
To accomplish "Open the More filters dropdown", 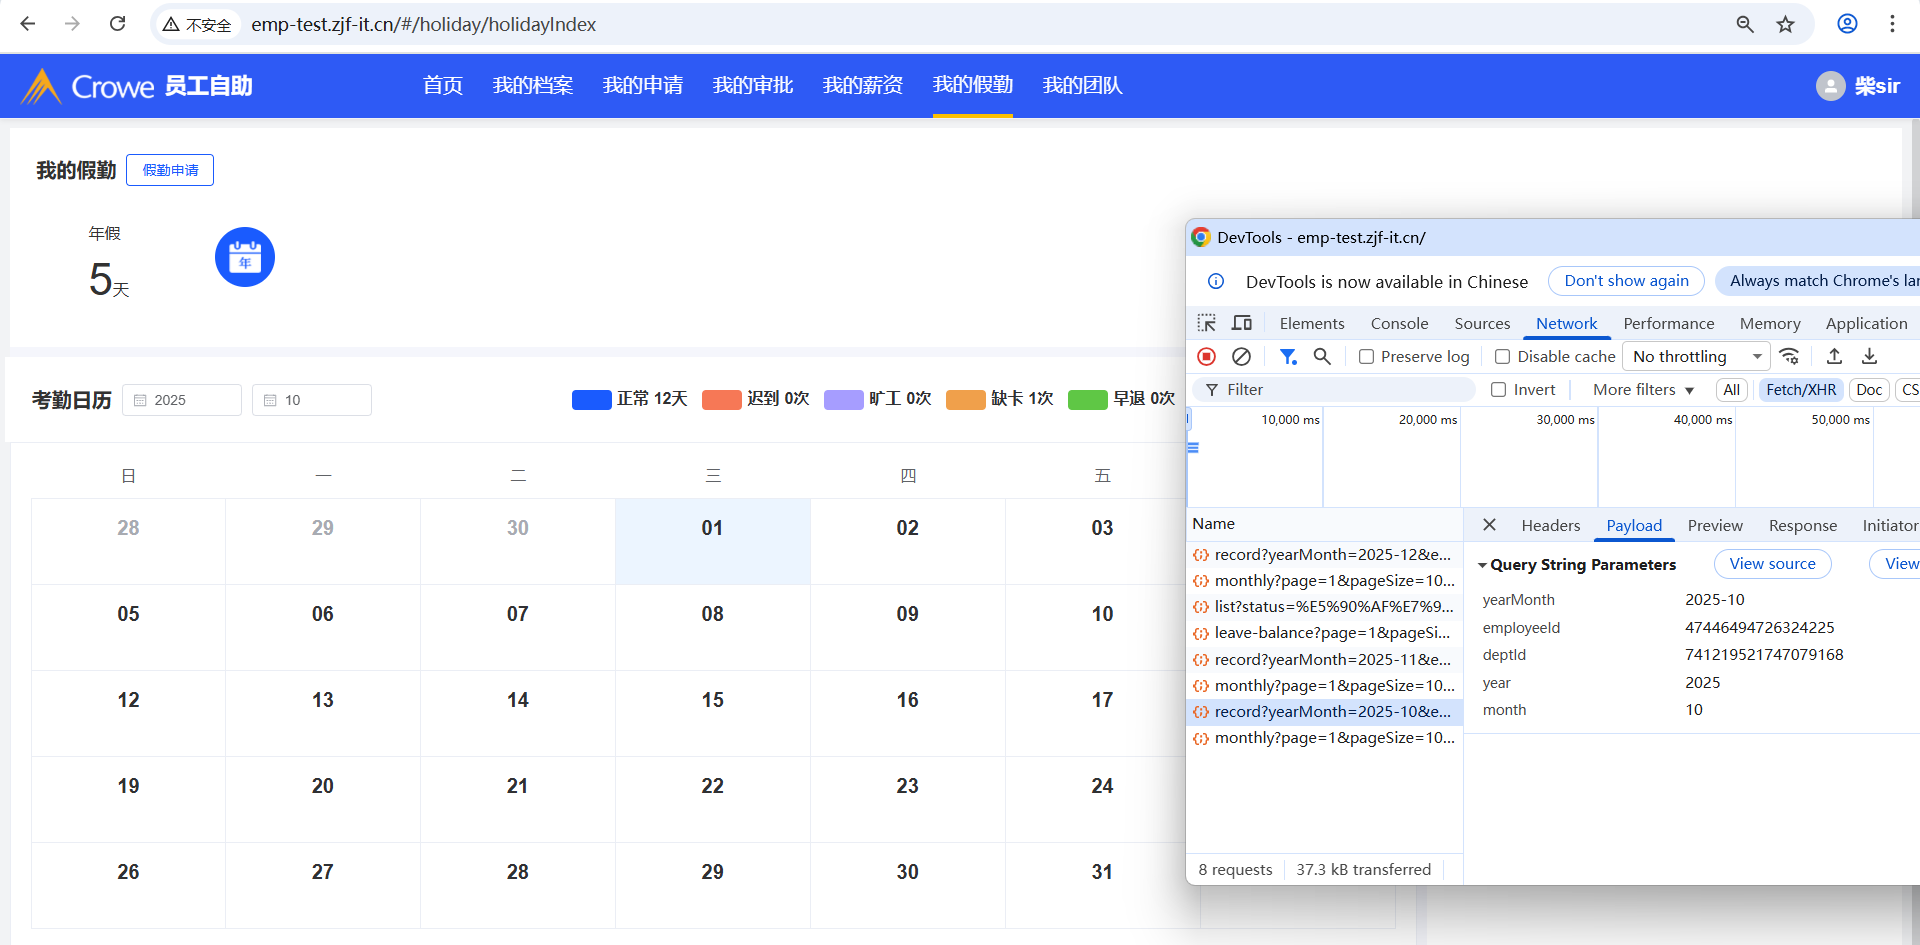I will tap(1643, 390).
